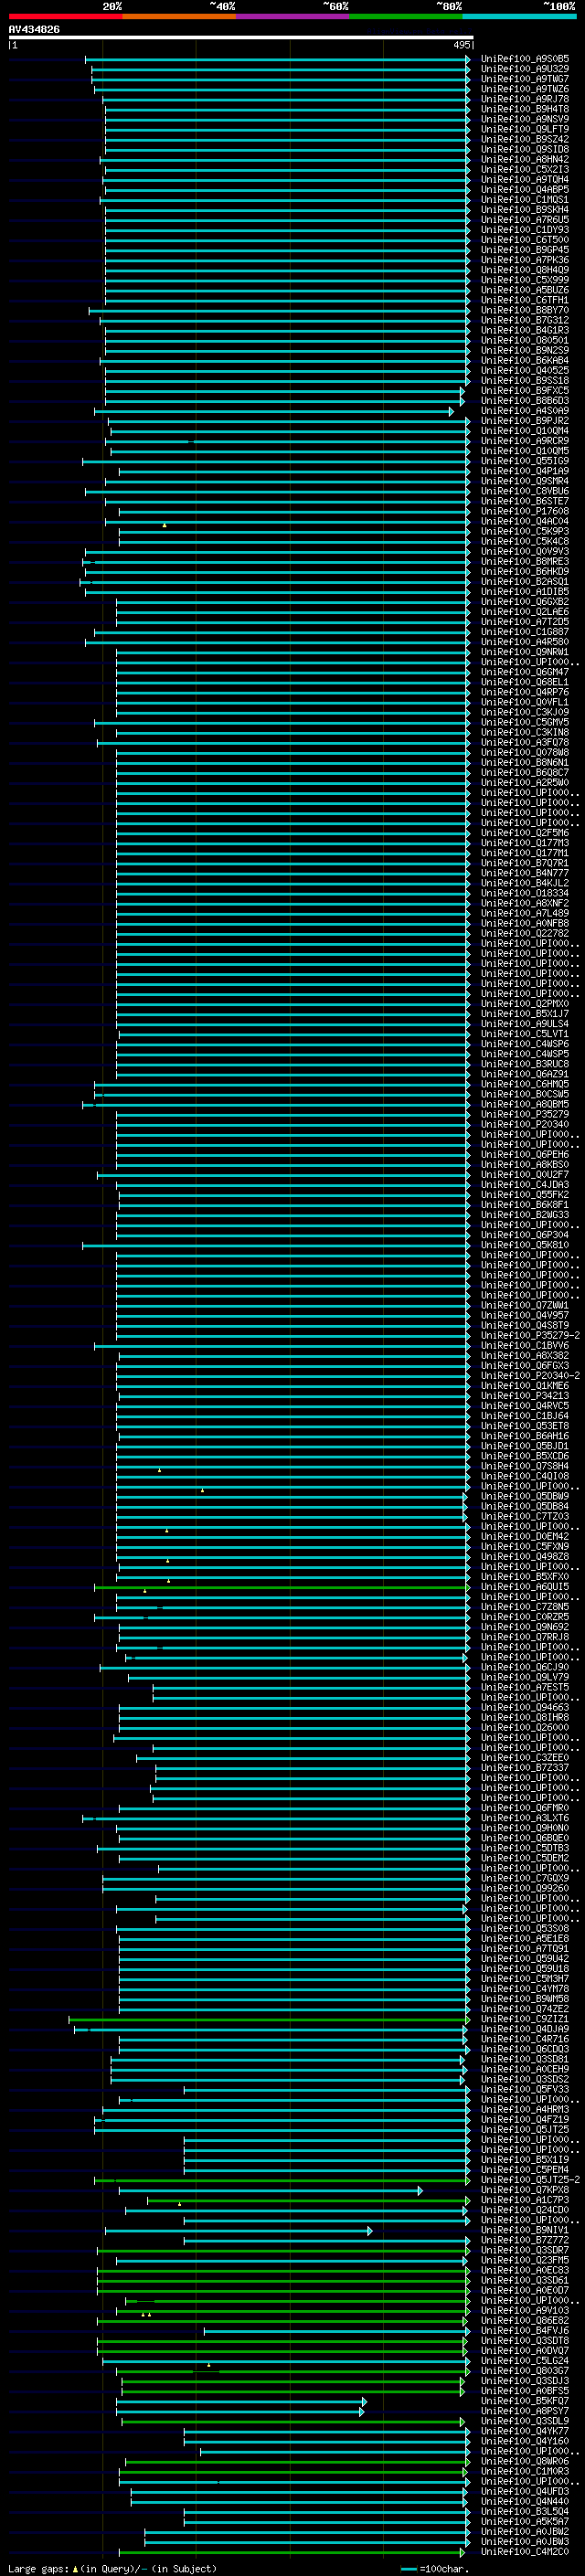Select the UniRef100_P20340 label
The width and height of the screenshot is (585, 2576).
point(525,1124)
